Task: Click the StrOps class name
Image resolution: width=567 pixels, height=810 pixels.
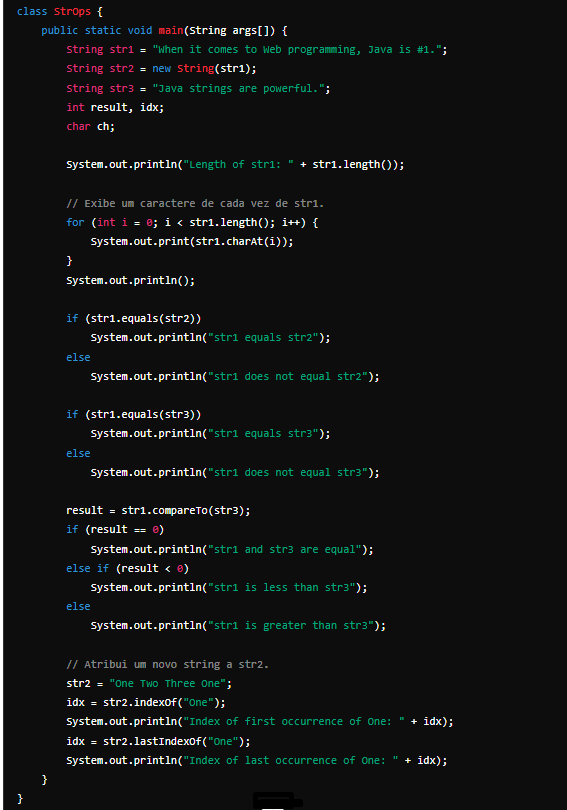Action: point(72,11)
